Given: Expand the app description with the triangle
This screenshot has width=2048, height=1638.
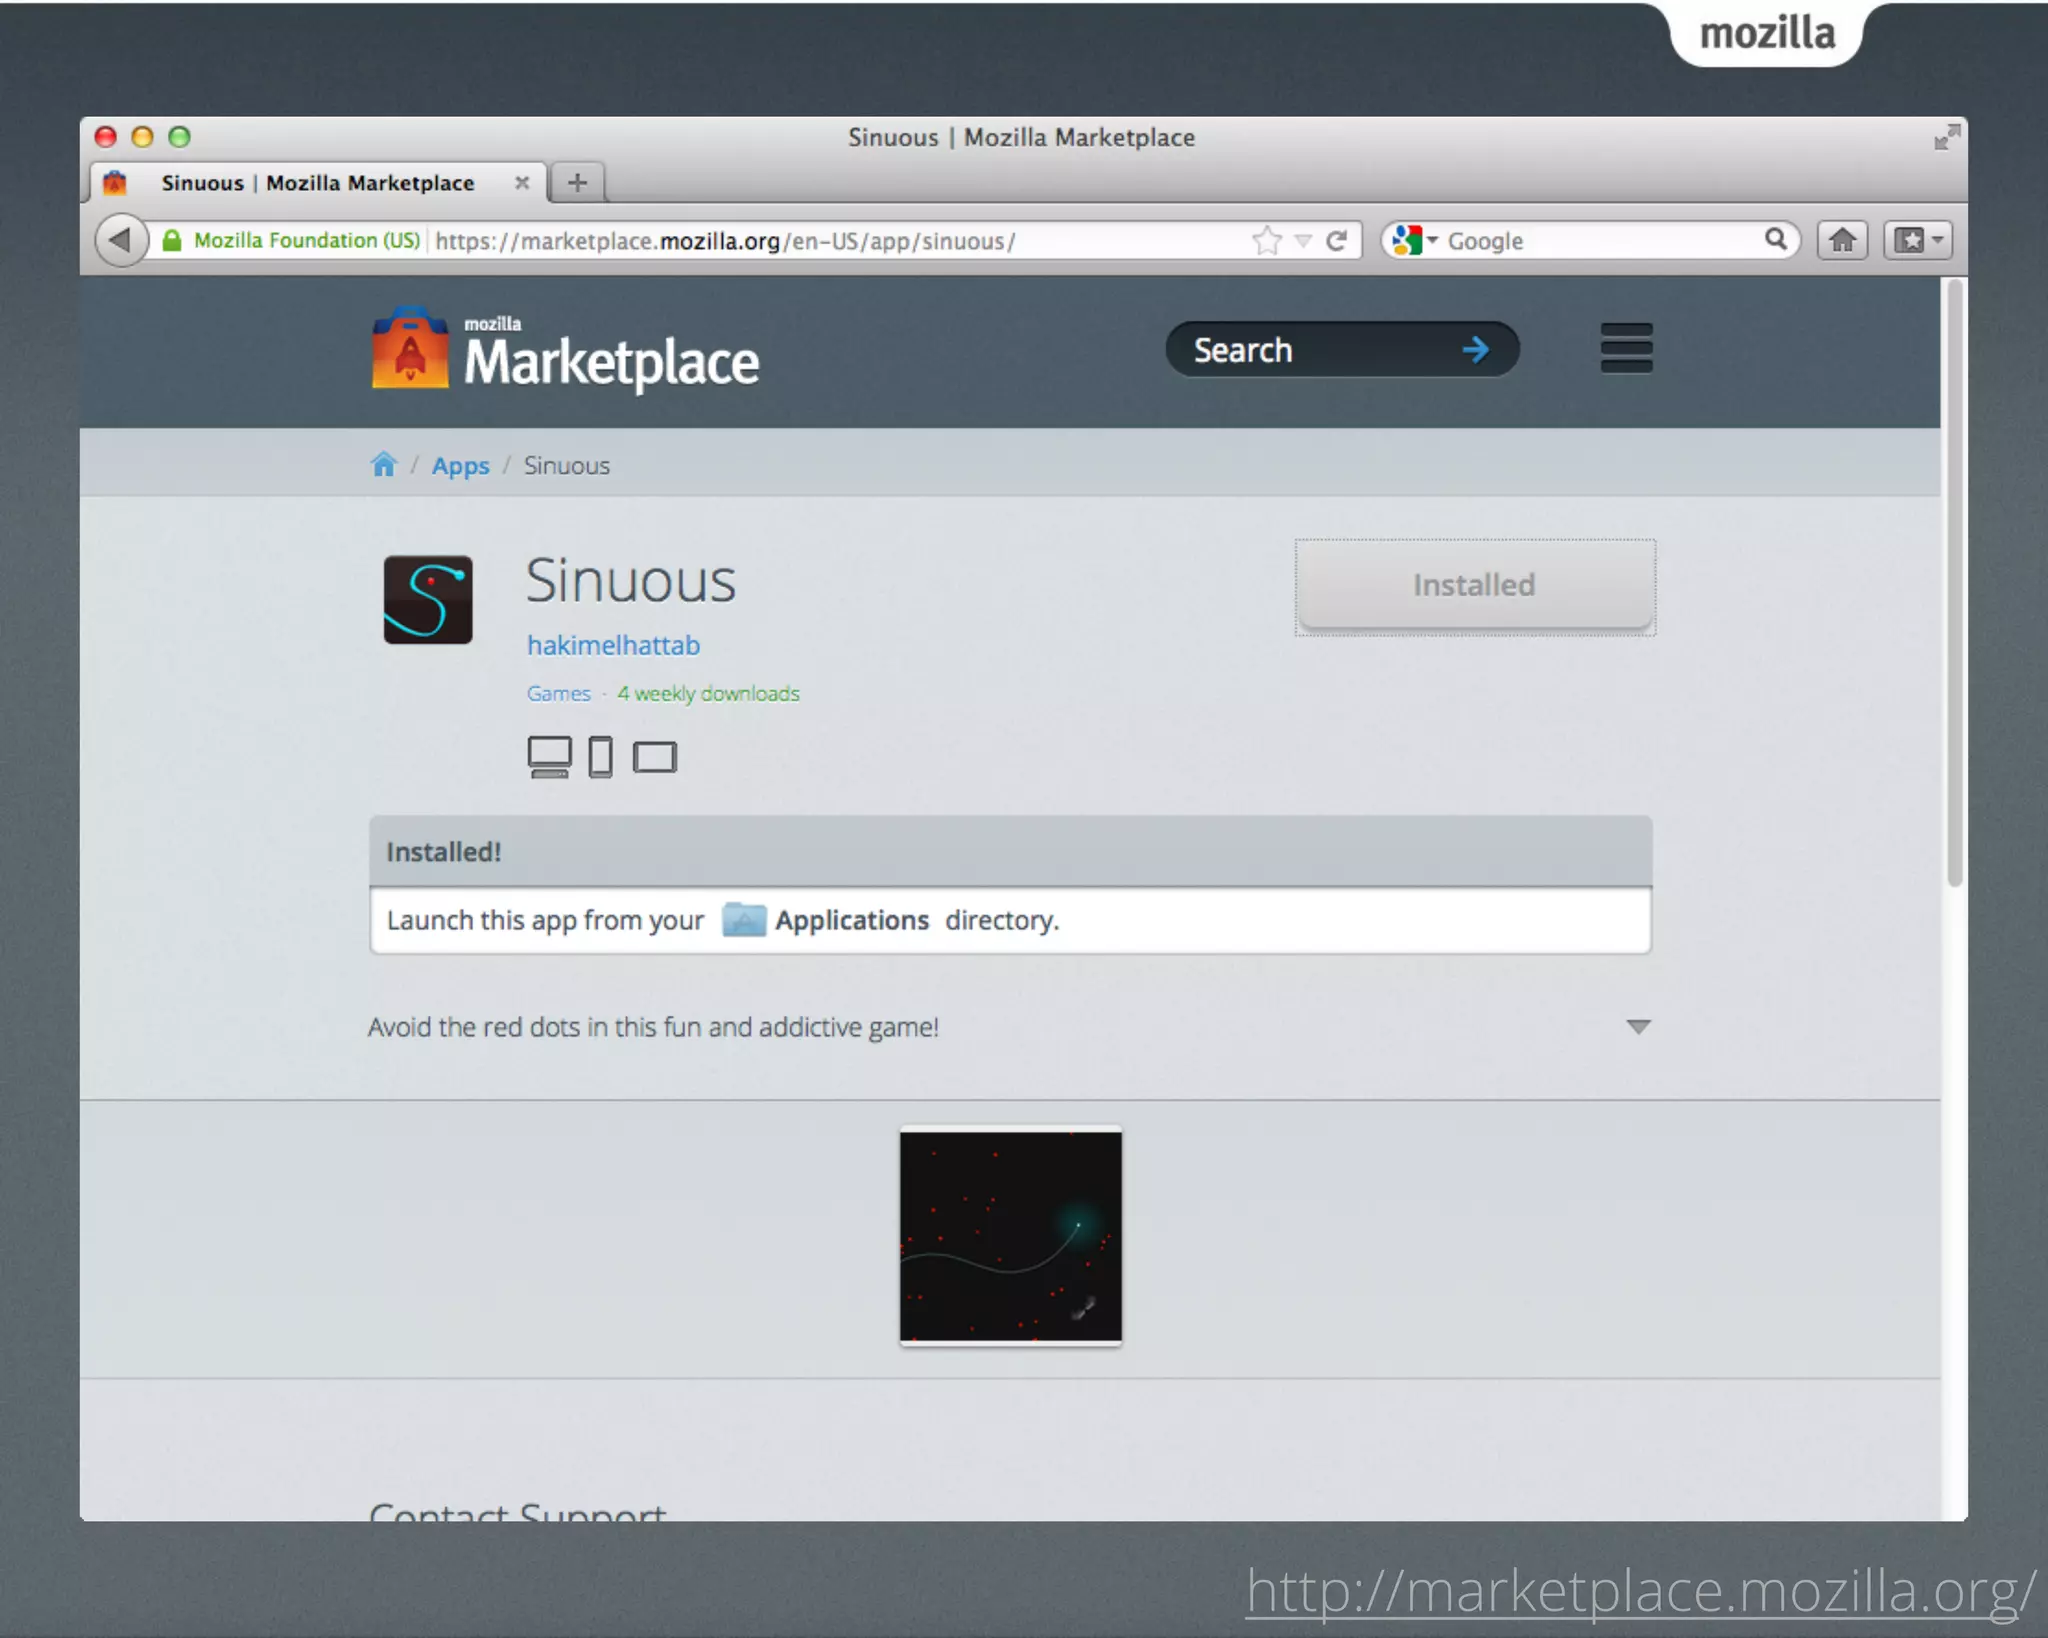Looking at the screenshot, I should coord(1638,1027).
